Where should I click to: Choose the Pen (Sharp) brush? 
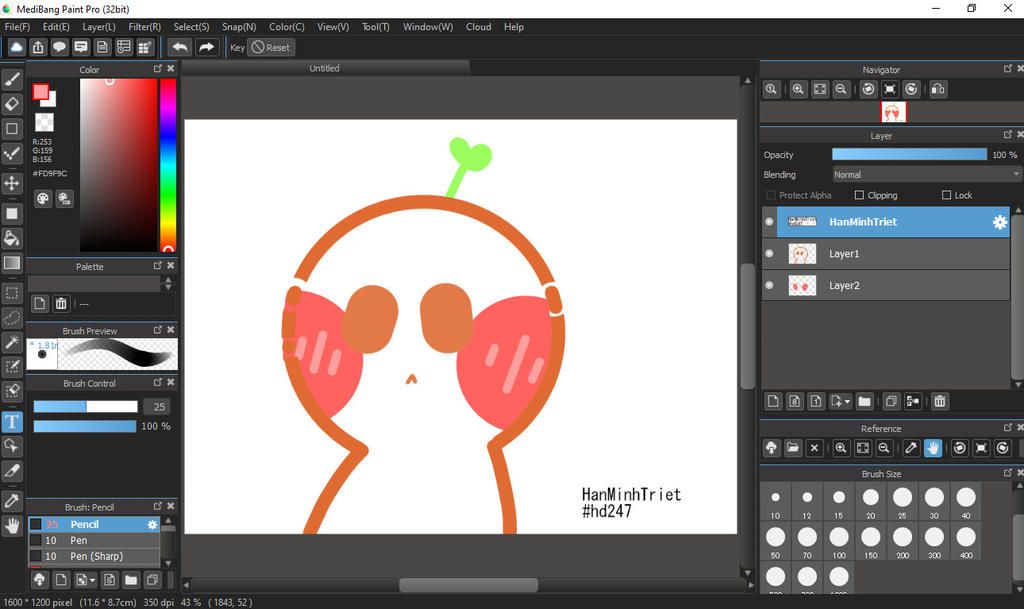pos(94,556)
